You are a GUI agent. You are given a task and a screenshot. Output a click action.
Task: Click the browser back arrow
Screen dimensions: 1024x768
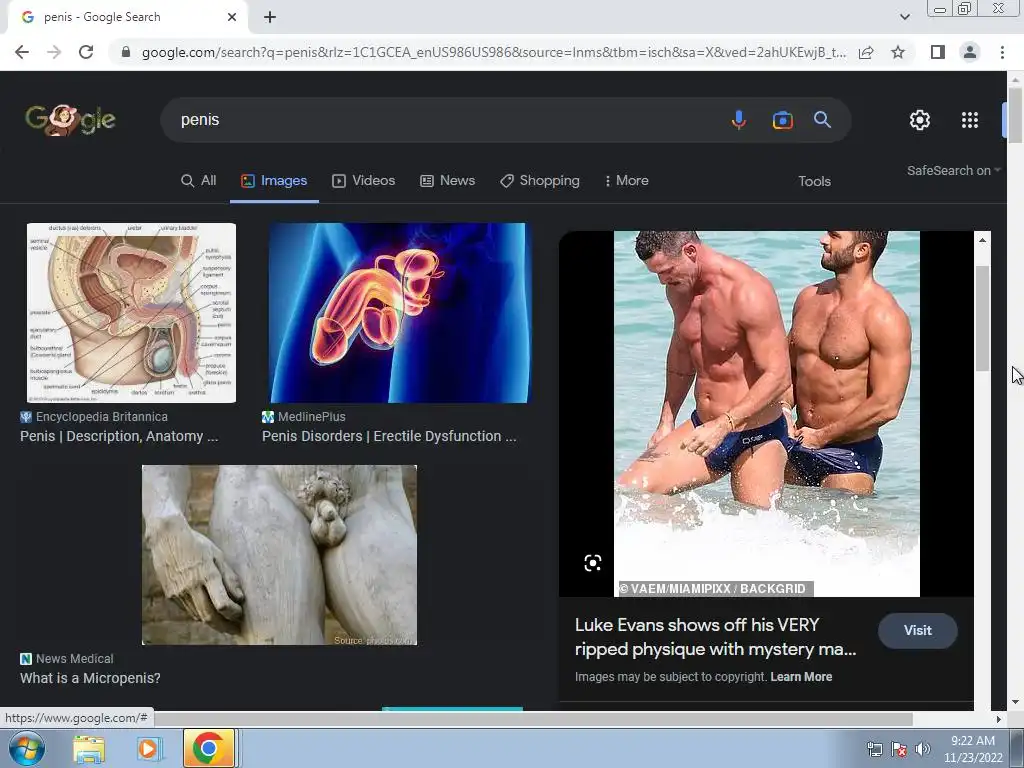[x=22, y=52]
